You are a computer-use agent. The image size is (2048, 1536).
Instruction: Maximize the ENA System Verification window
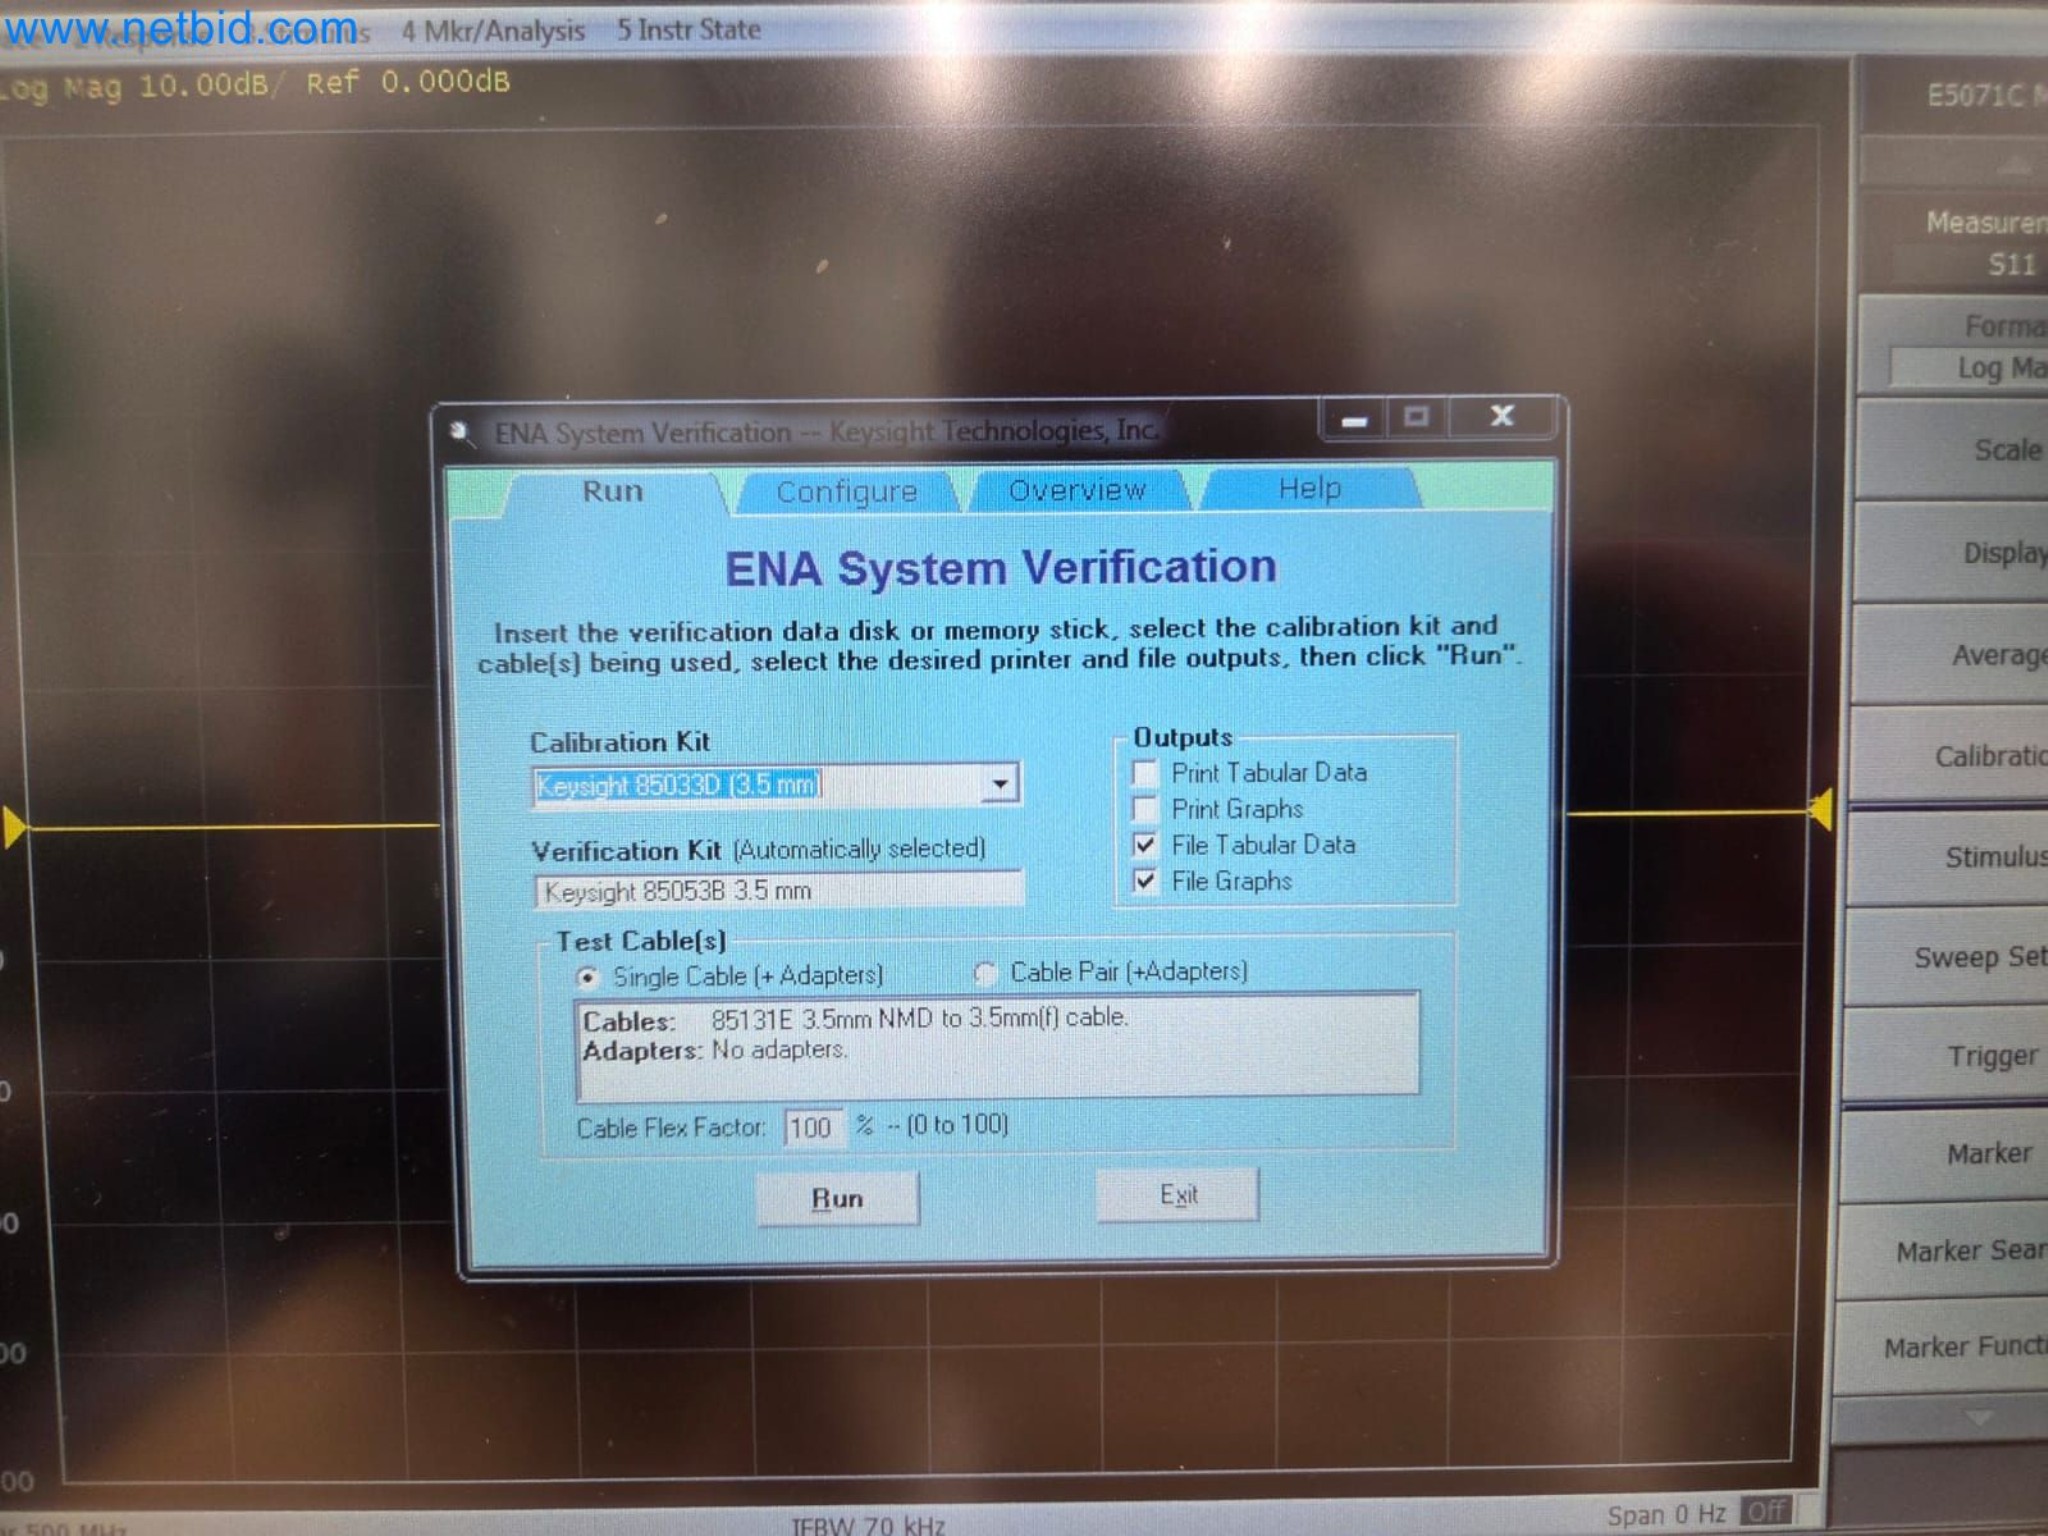(1416, 417)
